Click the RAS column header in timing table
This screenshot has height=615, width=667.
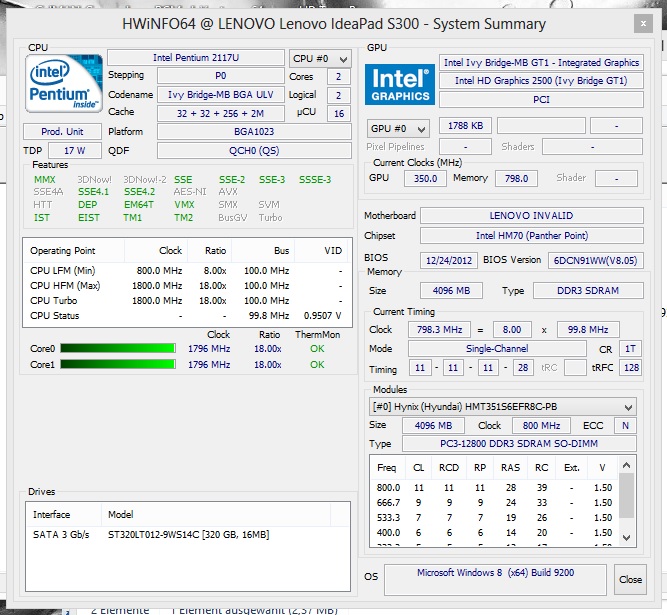click(510, 467)
